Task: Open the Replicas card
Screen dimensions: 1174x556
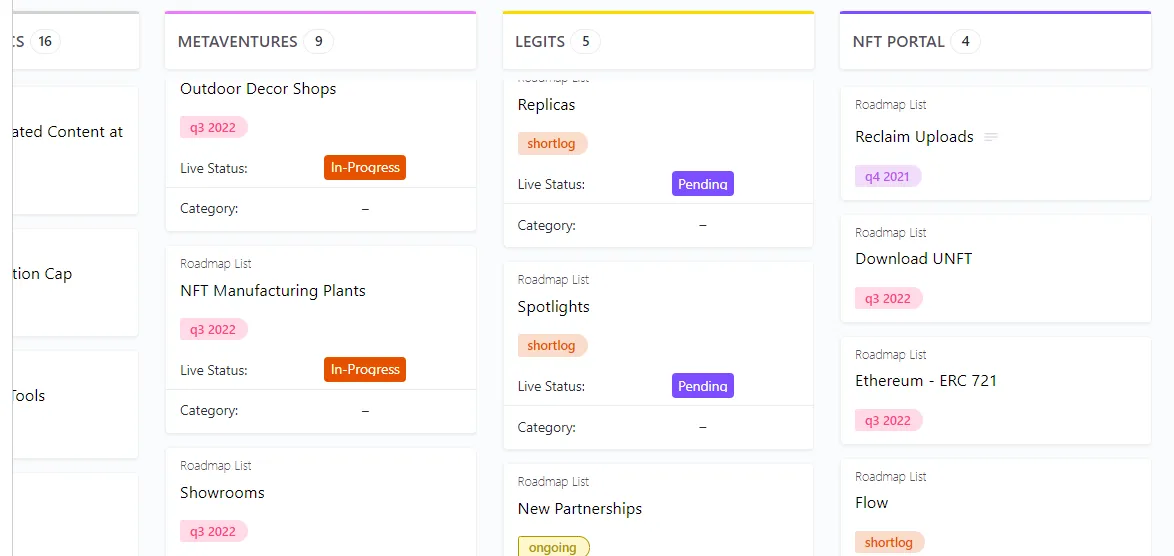Action: [x=547, y=105]
